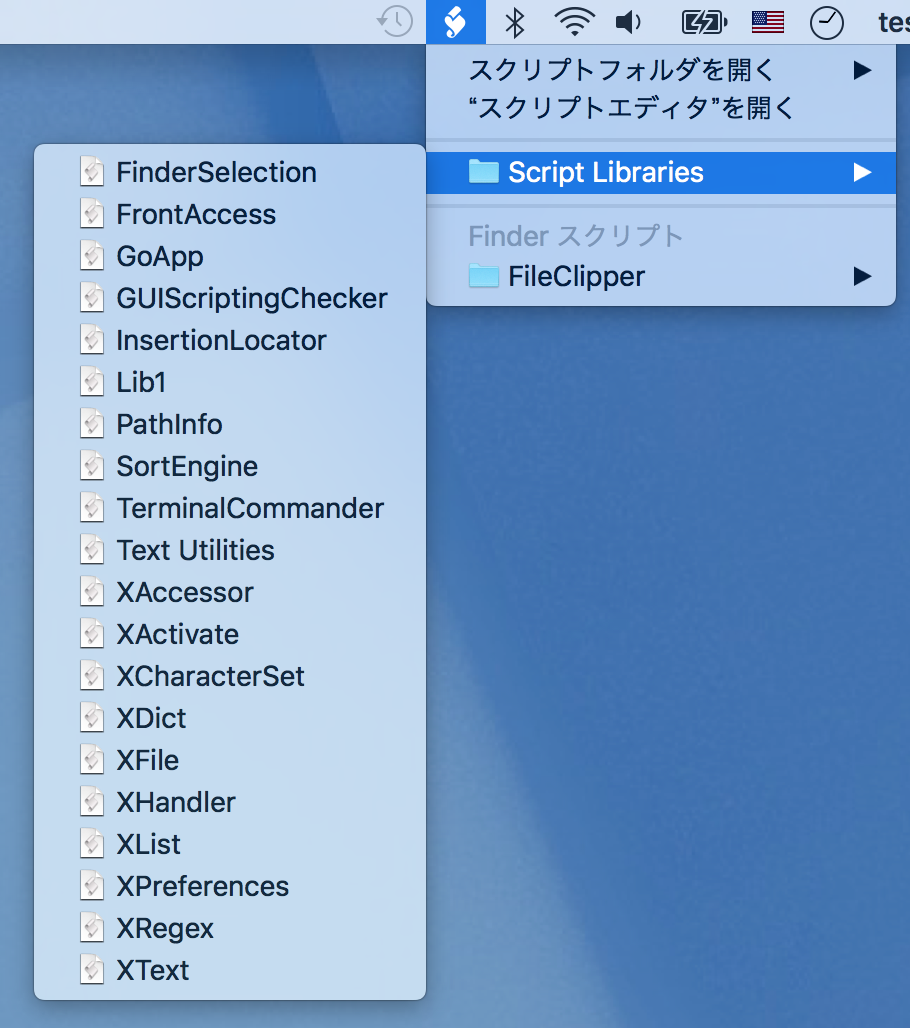Open the Time Machine menu bar icon

pyautogui.click(x=396, y=22)
